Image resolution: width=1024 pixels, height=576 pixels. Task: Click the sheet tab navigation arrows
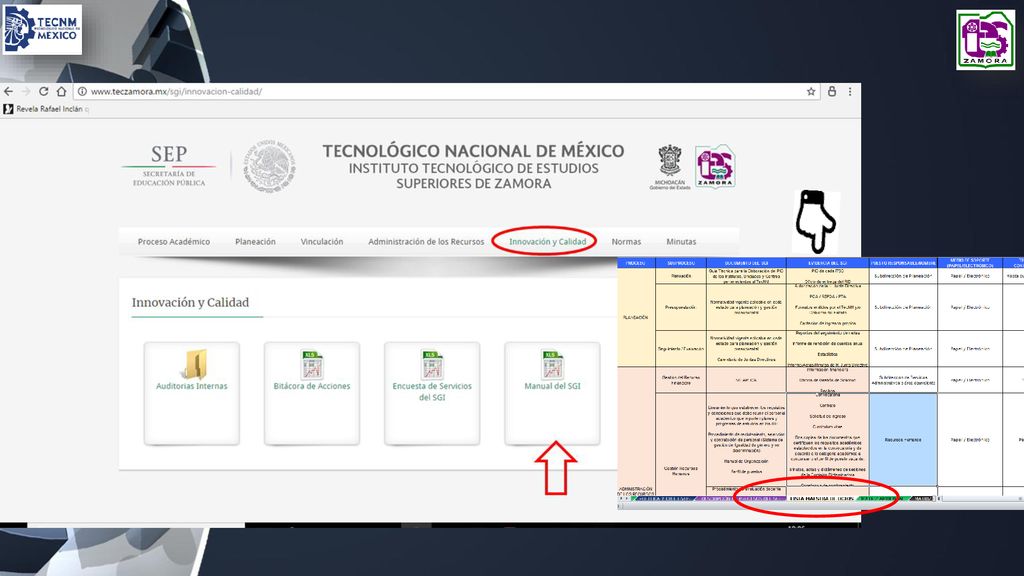tap(625, 498)
